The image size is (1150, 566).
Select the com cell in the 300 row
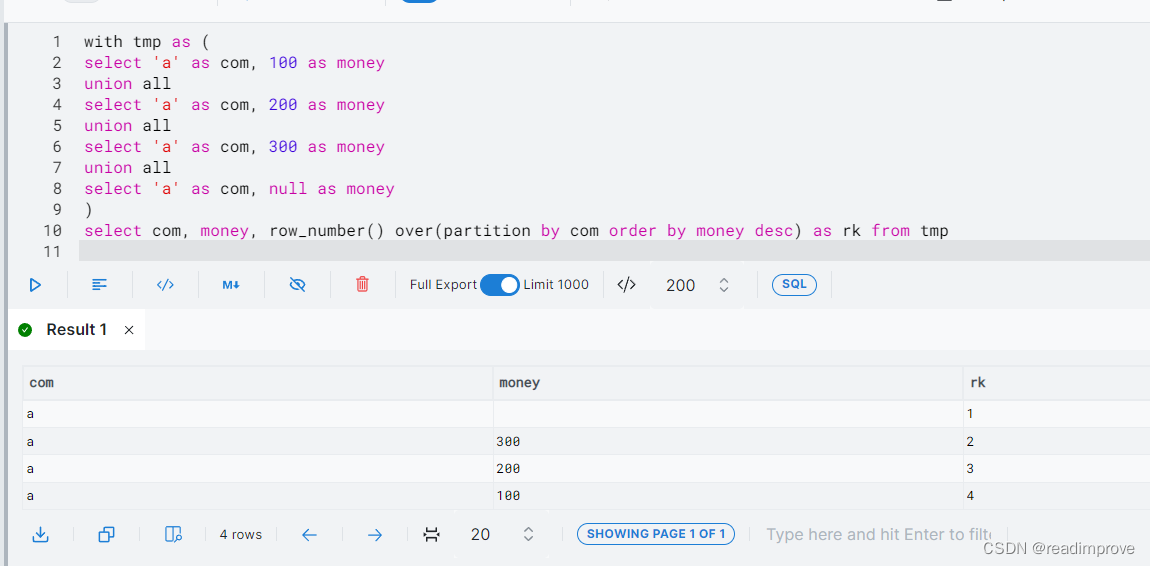(257, 441)
